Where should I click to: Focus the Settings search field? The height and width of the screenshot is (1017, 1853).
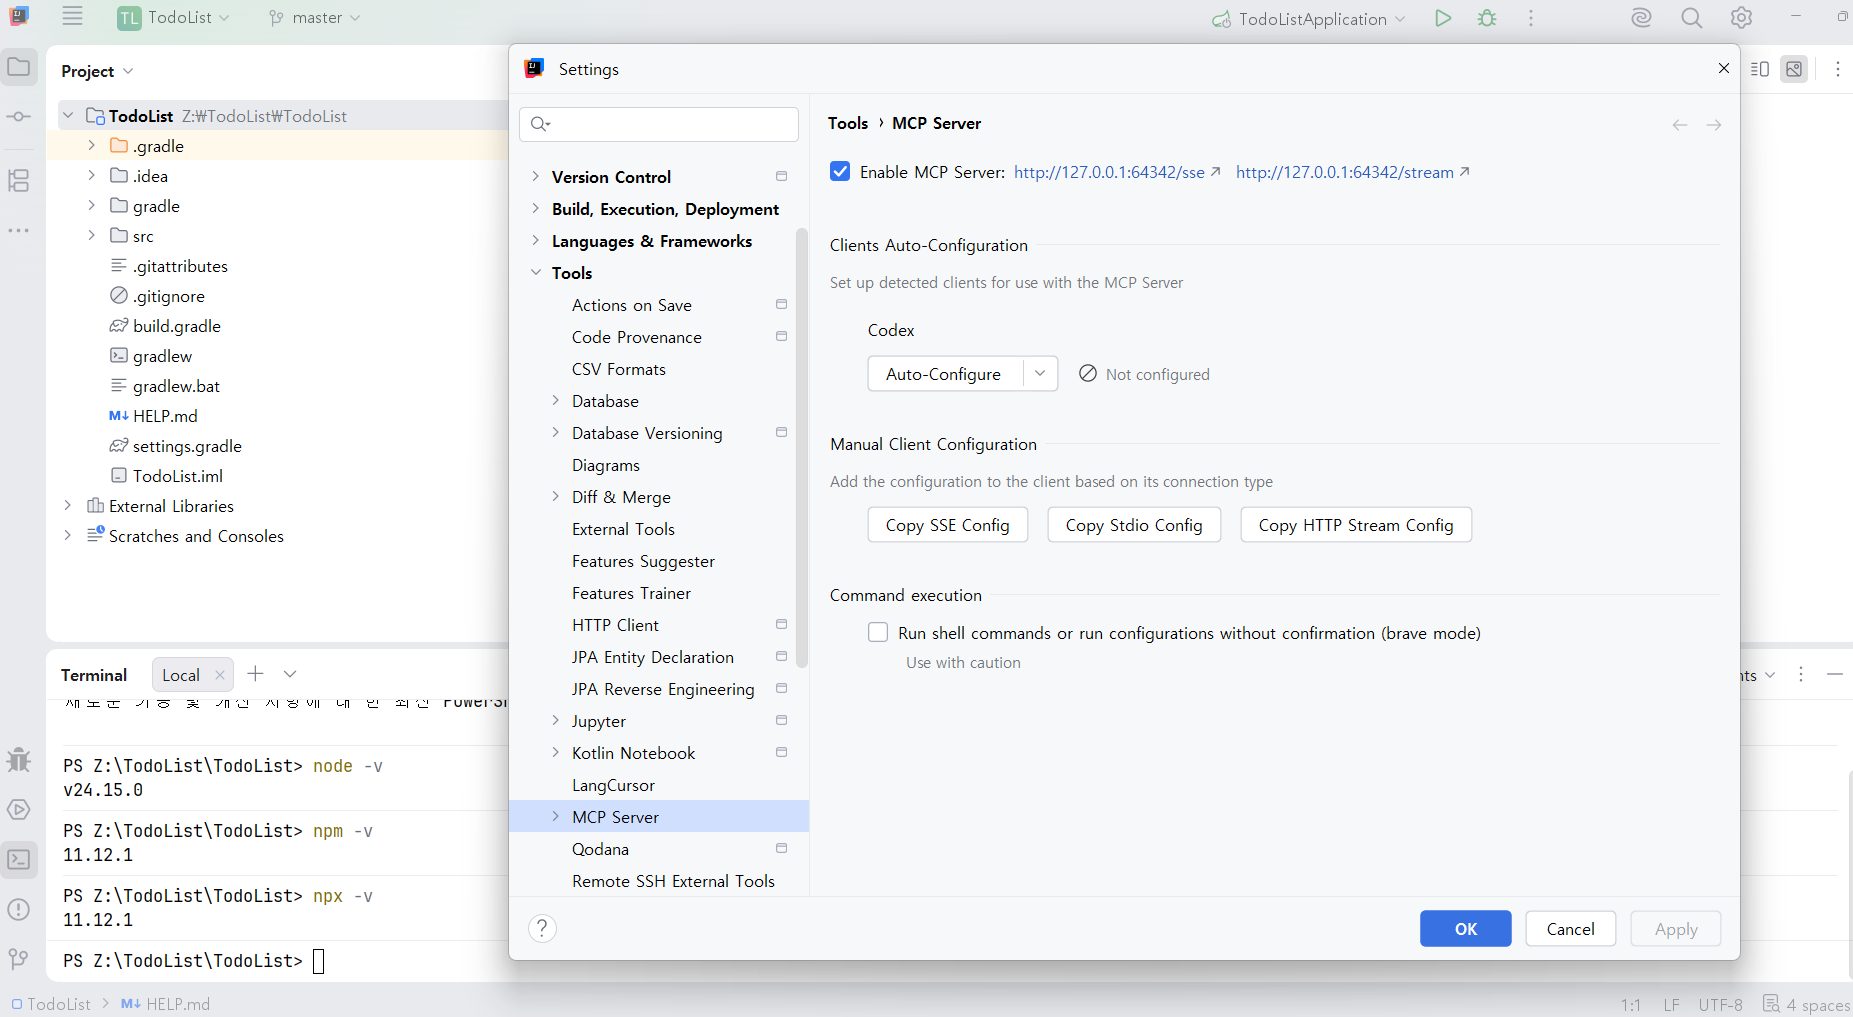pyautogui.click(x=659, y=124)
